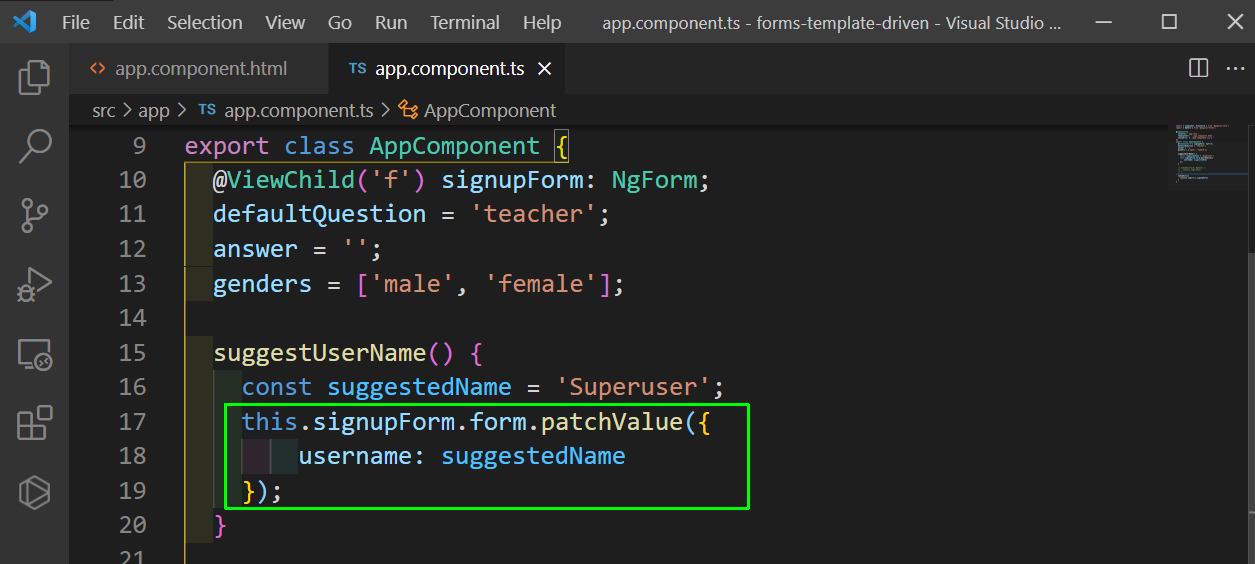Screen dimensions: 1255x564
Task: Open the Extensions view
Action: (x=34, y=422)
